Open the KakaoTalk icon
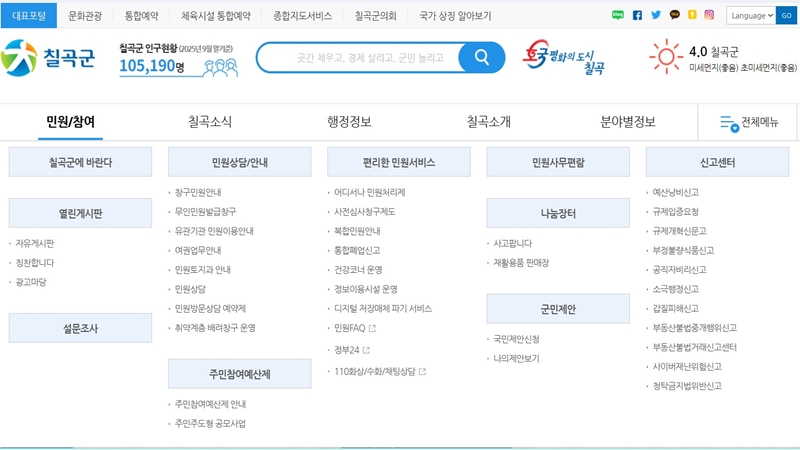This screenshot has width=800, height=450. coord(674,15)
